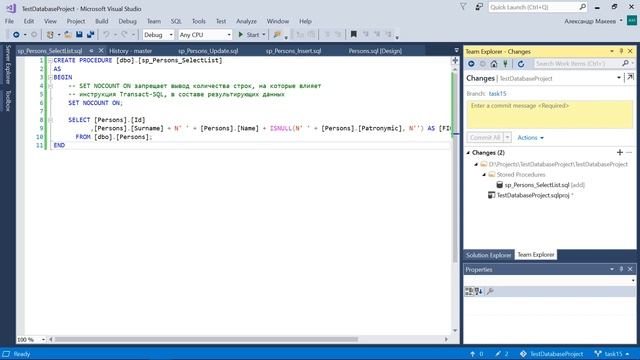The height and width of the screenshot is (360, 640).
Task: Click the search magnifier in Team Explorer
Action: (625, 64)
